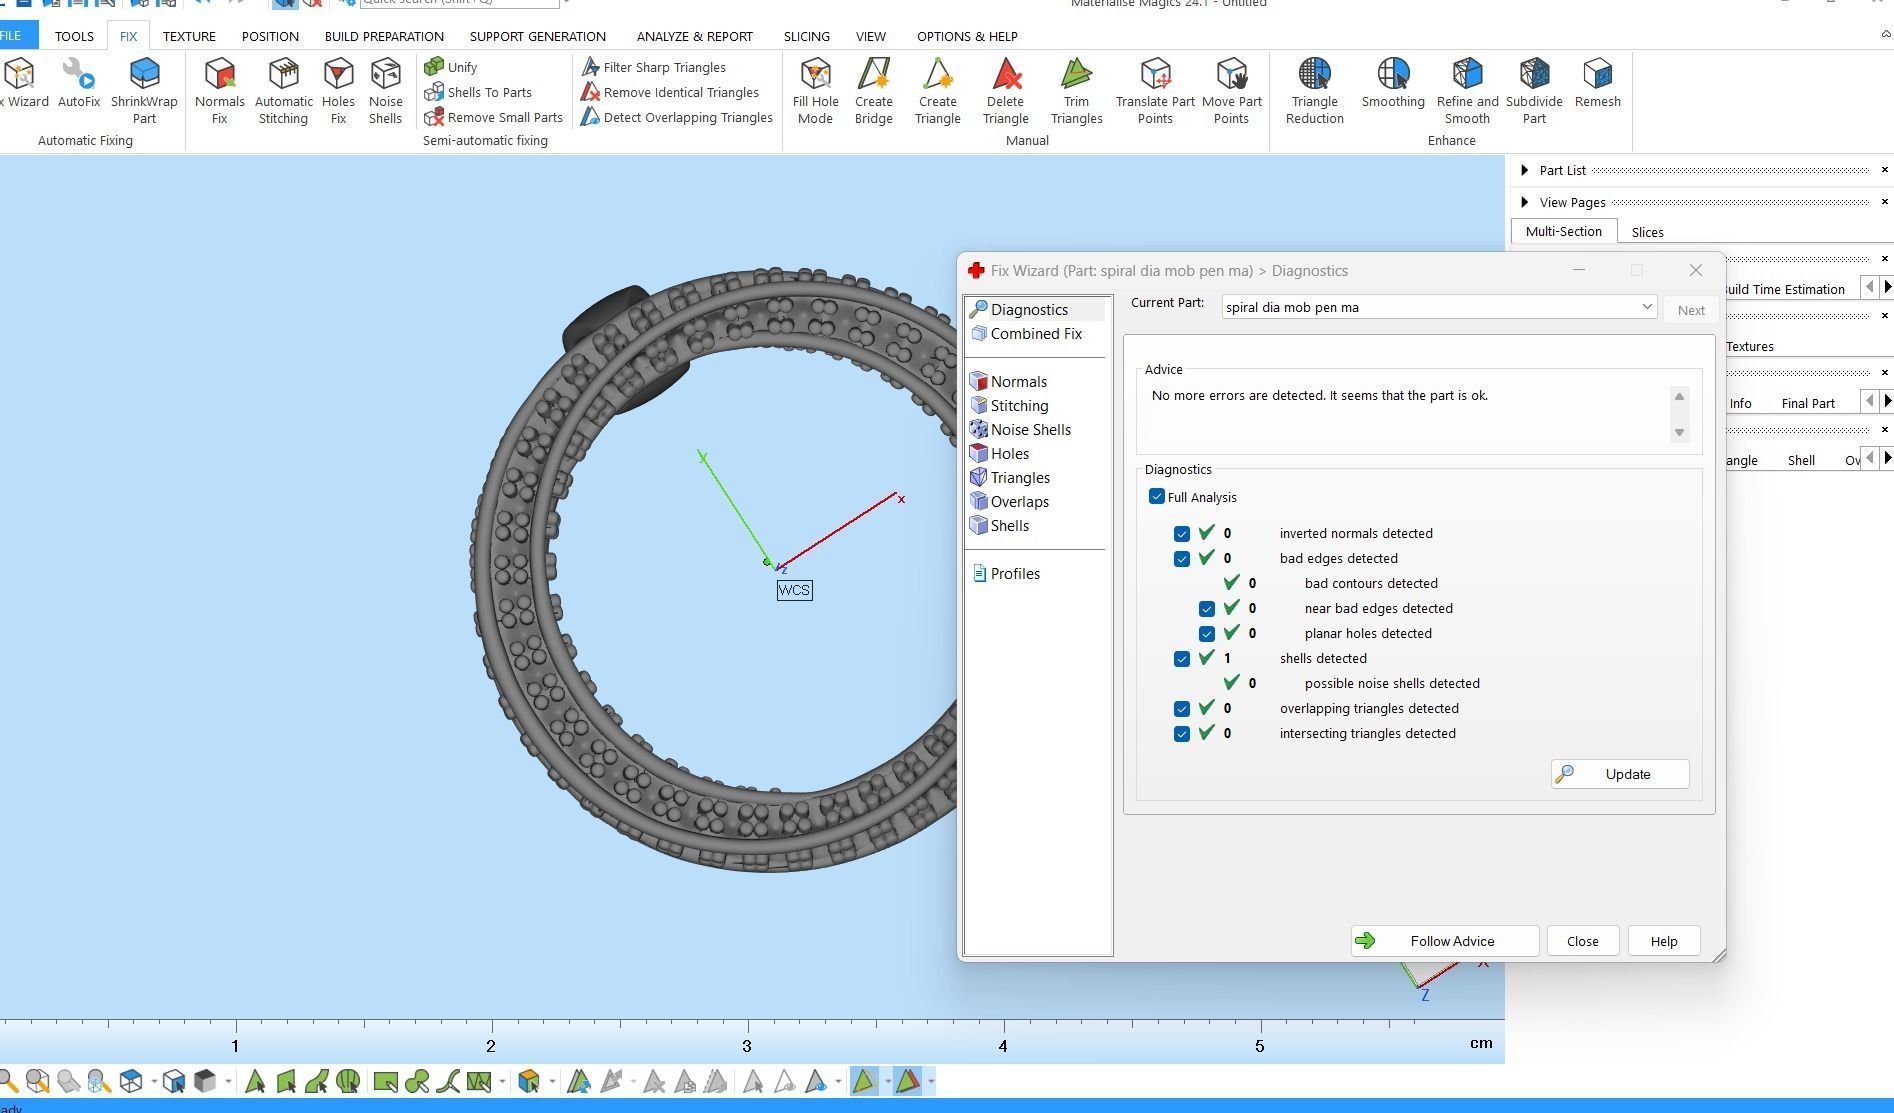Uncheck inverted normals detection
Viewport: 1894px width, 1113px height.
coord(1182,534)
